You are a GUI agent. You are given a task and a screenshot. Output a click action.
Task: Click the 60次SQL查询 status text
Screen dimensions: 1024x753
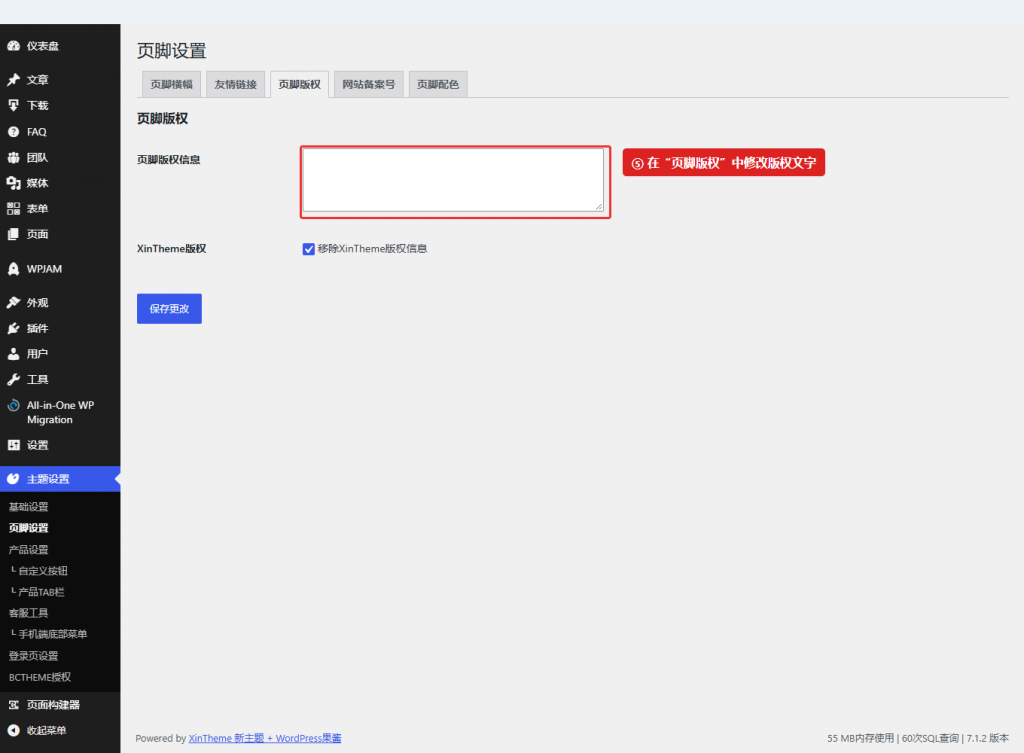coord(931,738)
